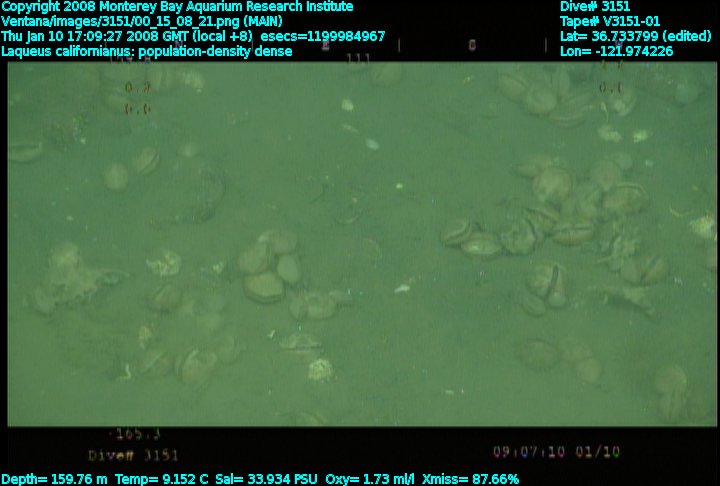Viewport: 720px width, 486px height.
Task: Click the 111 heading number at top
Action: (358, 58)
